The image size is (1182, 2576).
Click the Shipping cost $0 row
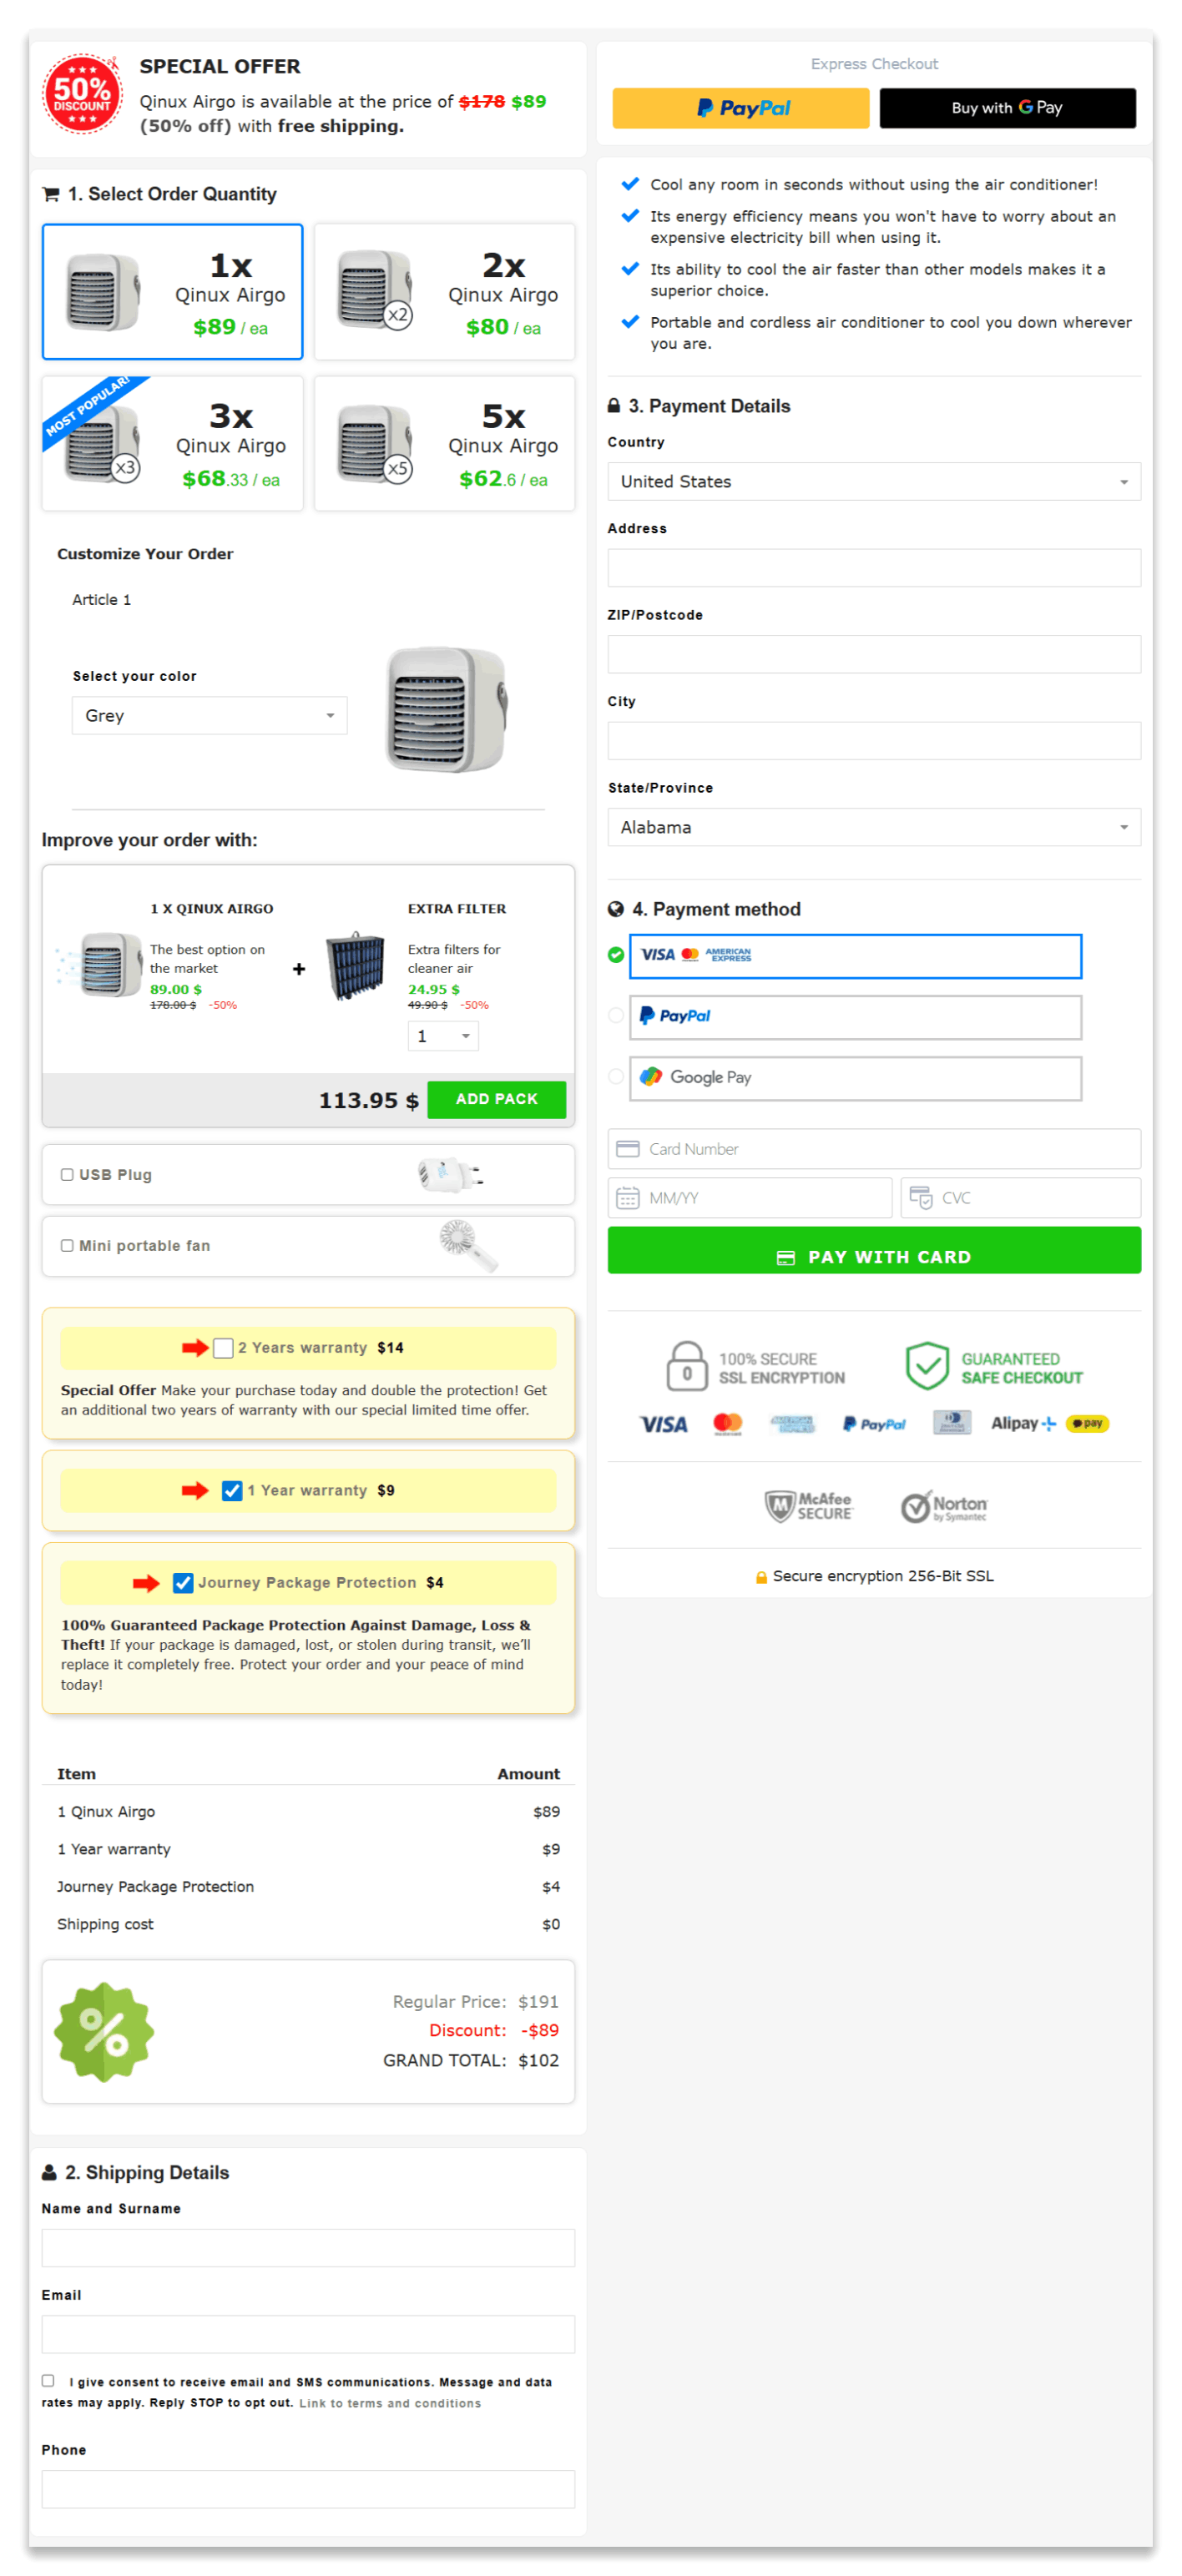[308, 1925]
